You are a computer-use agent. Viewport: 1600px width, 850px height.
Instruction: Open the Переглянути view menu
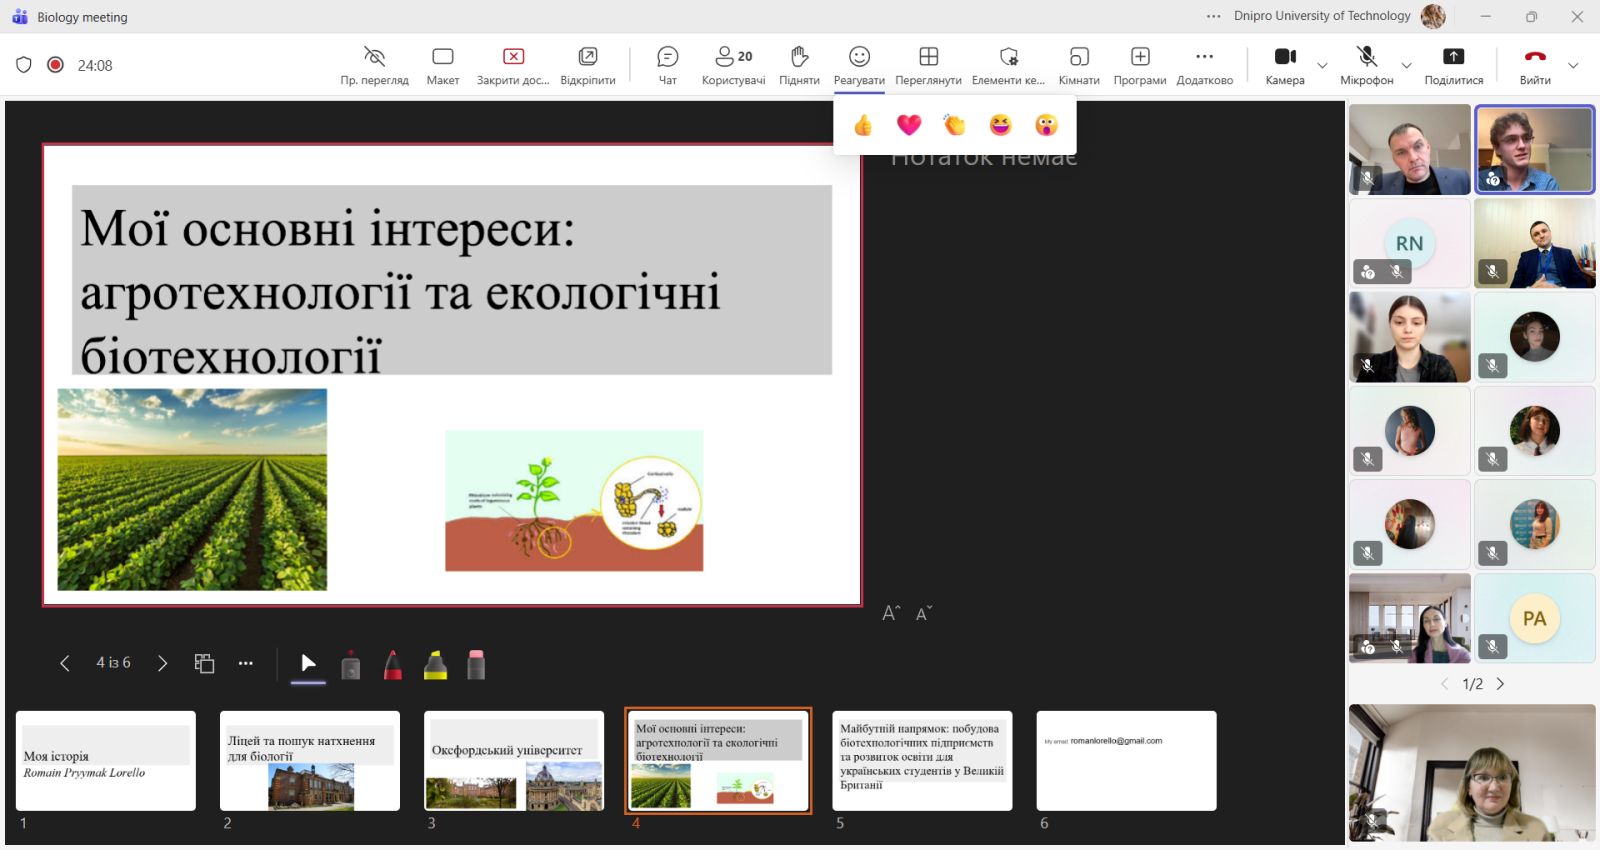928,65
